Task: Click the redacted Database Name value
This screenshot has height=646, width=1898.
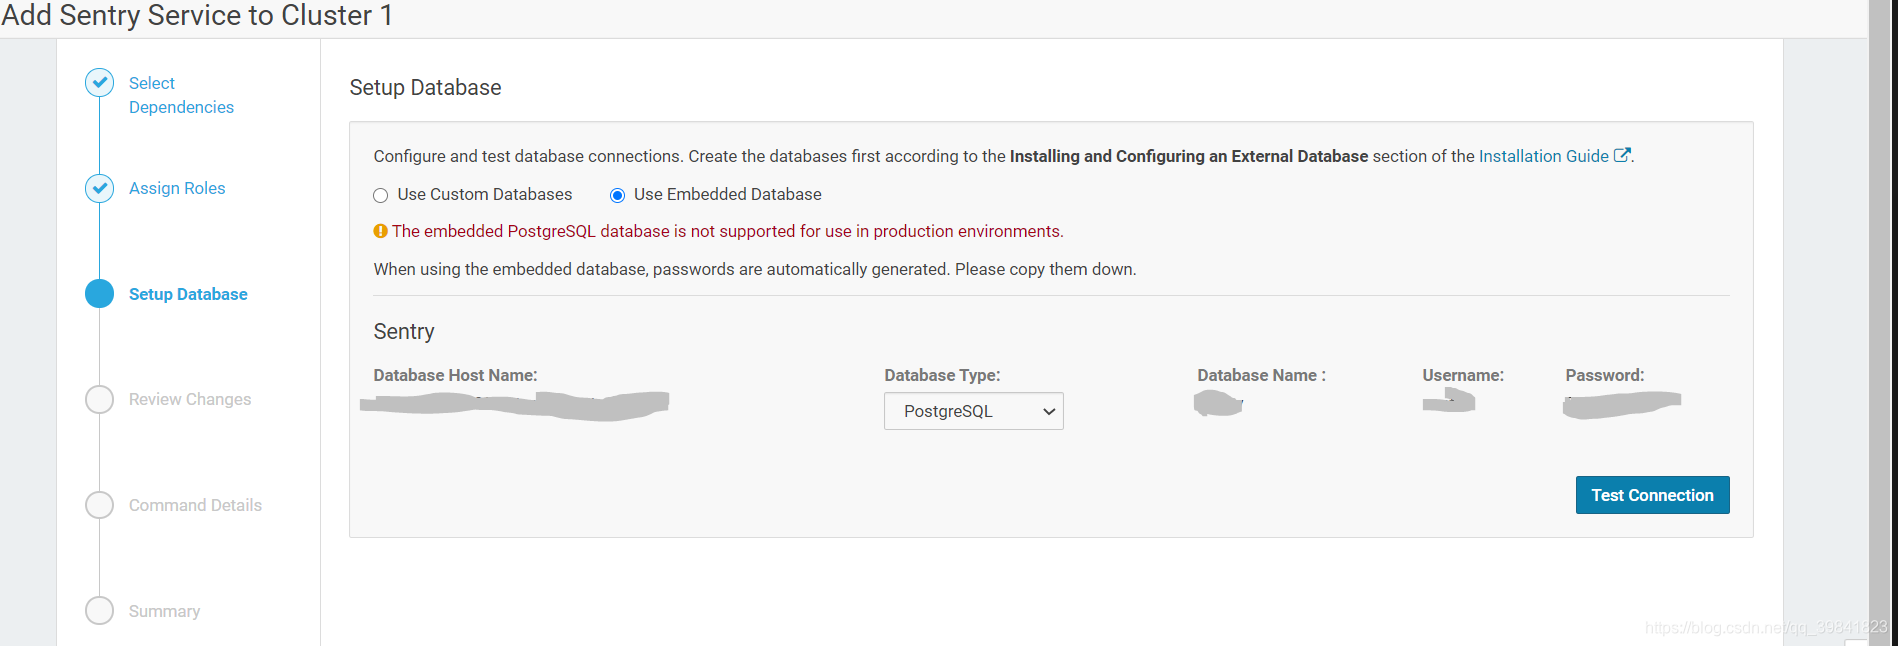Action: 1218,403
